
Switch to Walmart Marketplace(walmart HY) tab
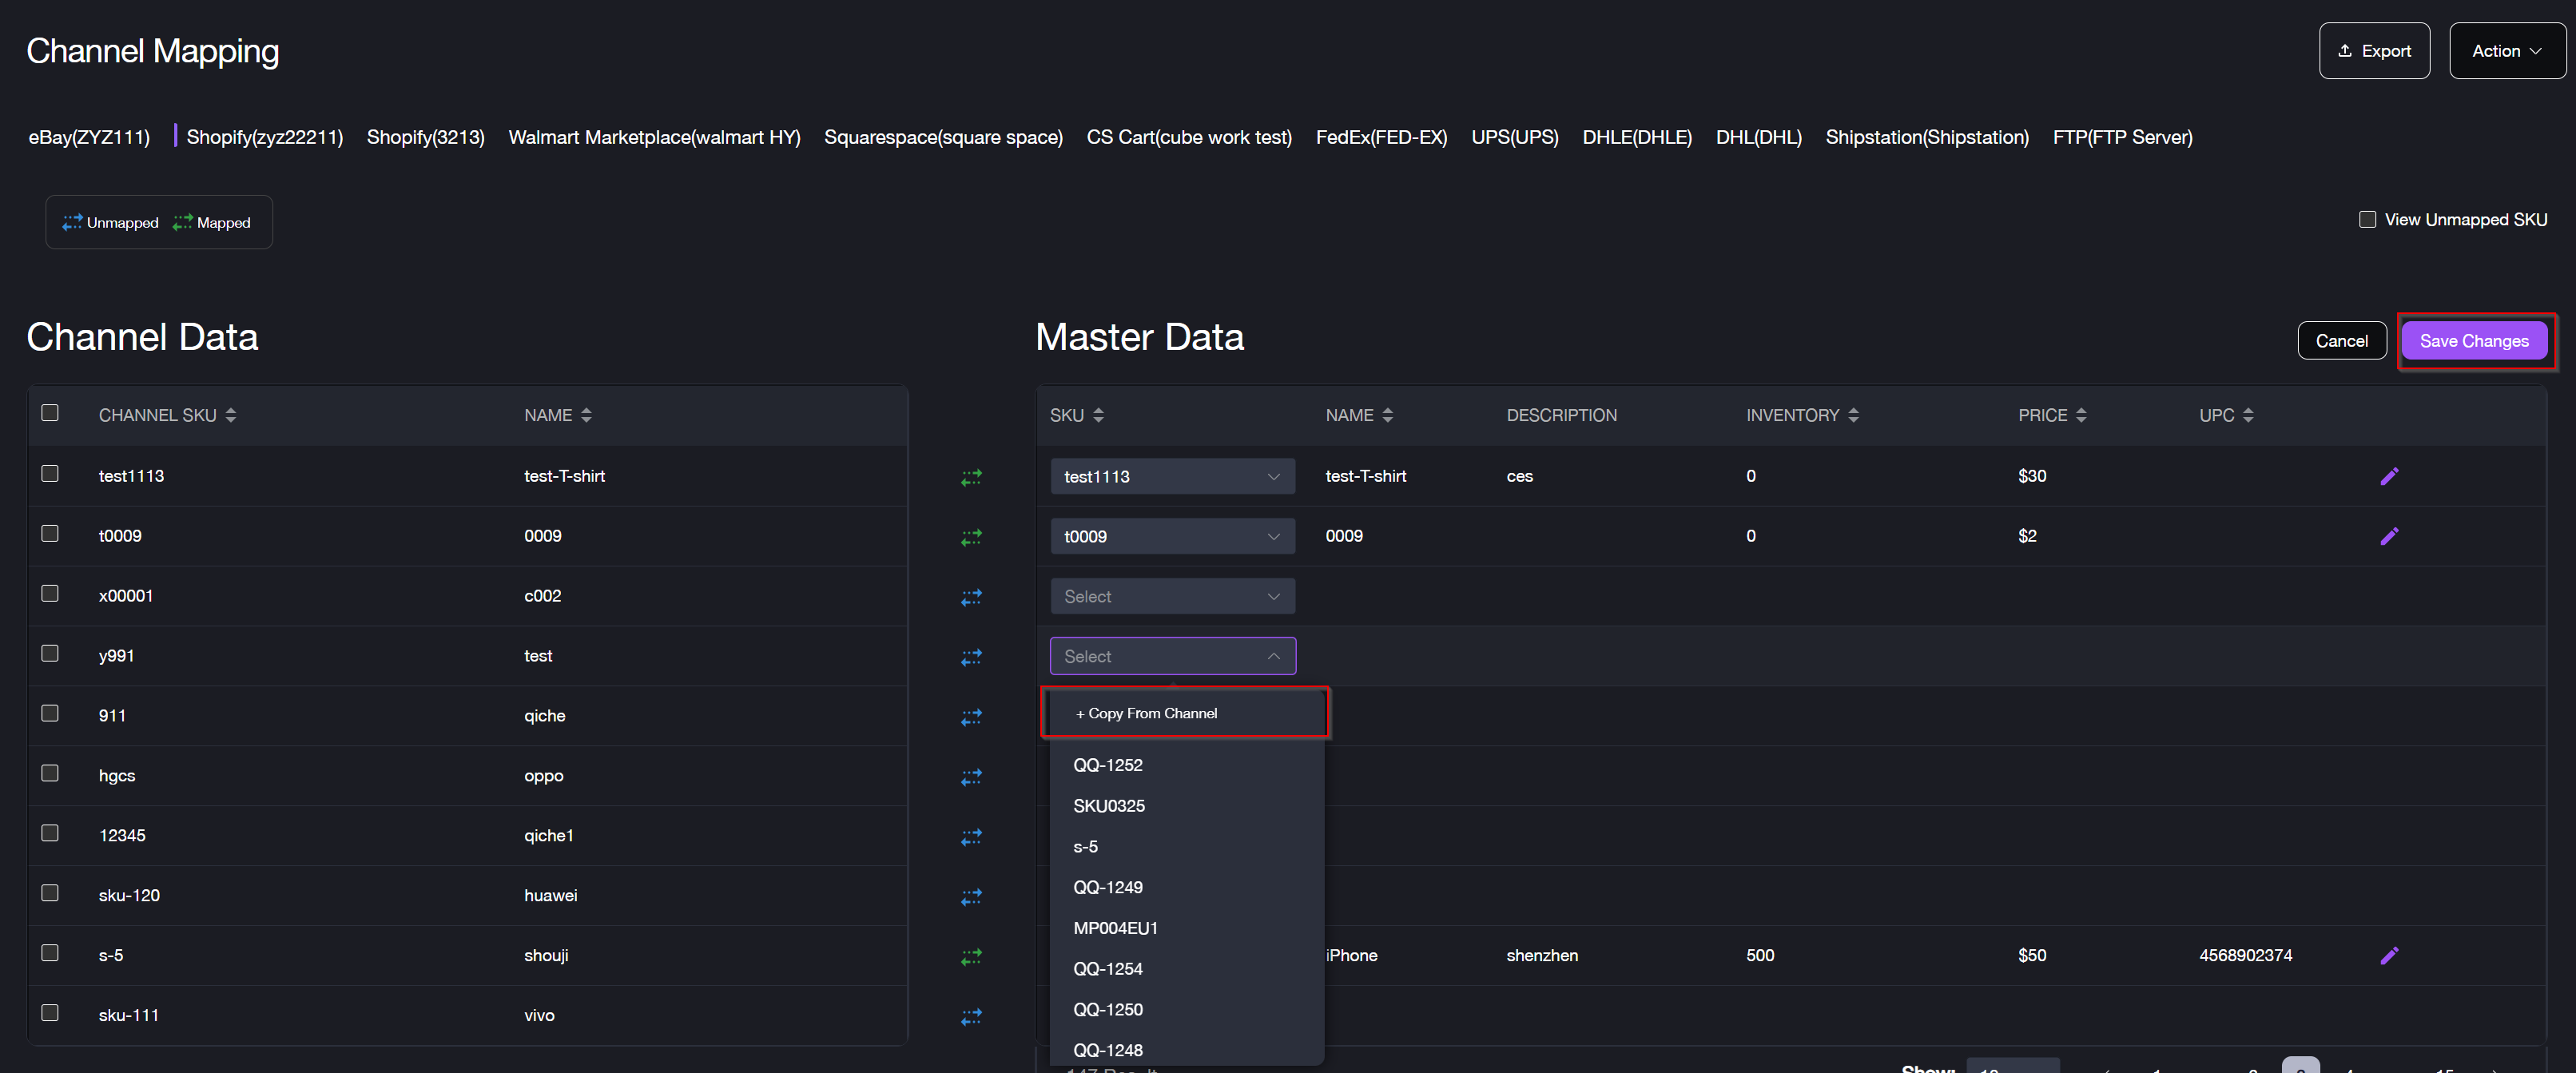[x=654, y=137]
